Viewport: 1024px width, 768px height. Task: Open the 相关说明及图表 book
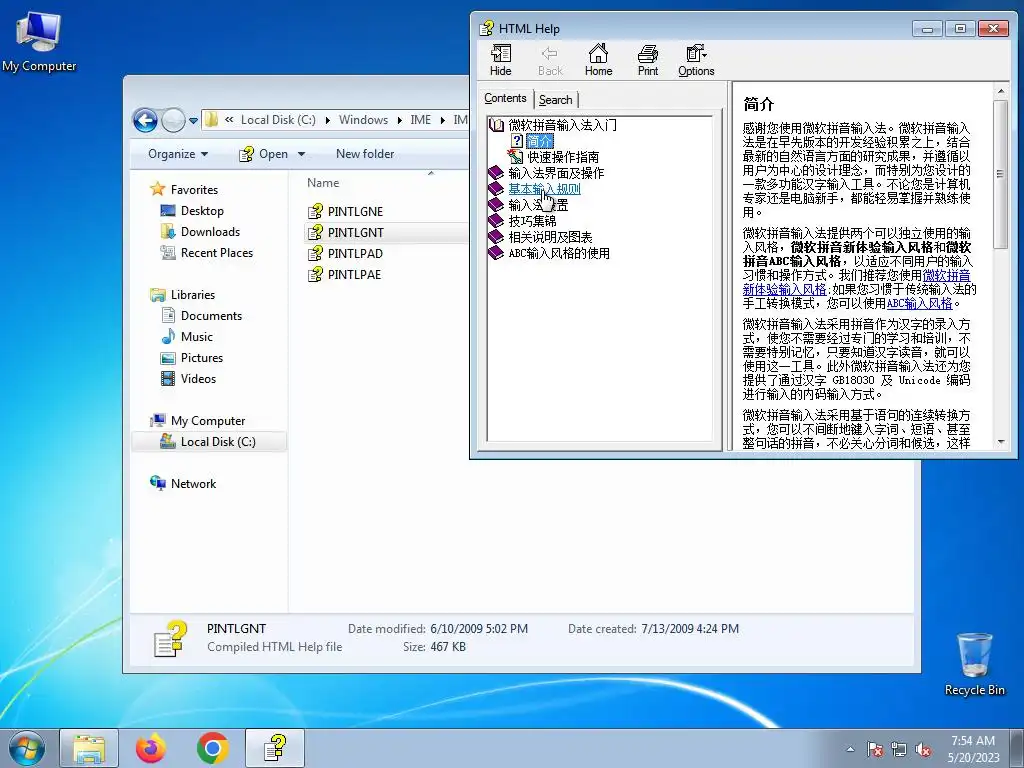click(x=550, y=237)
